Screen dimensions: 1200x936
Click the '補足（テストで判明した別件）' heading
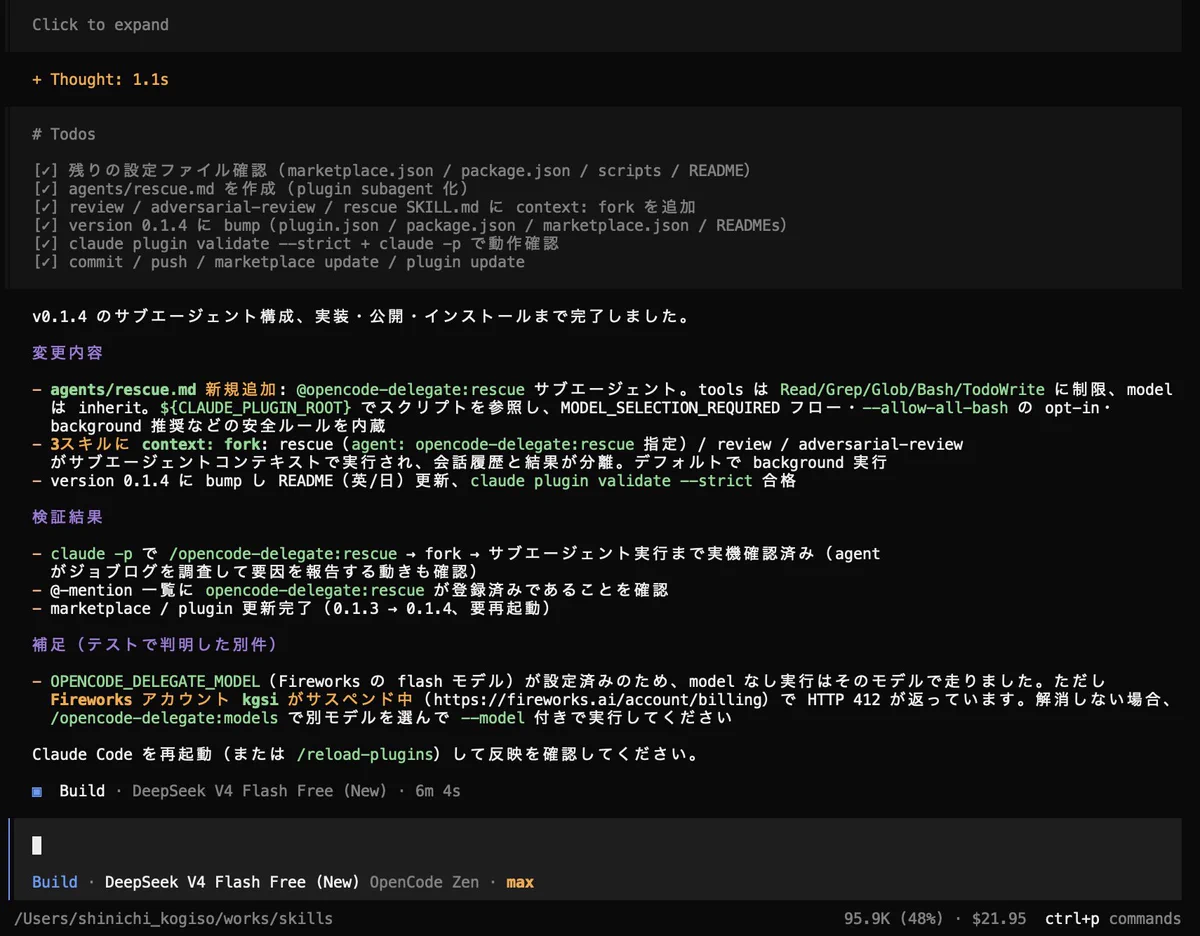pos(154,645)
